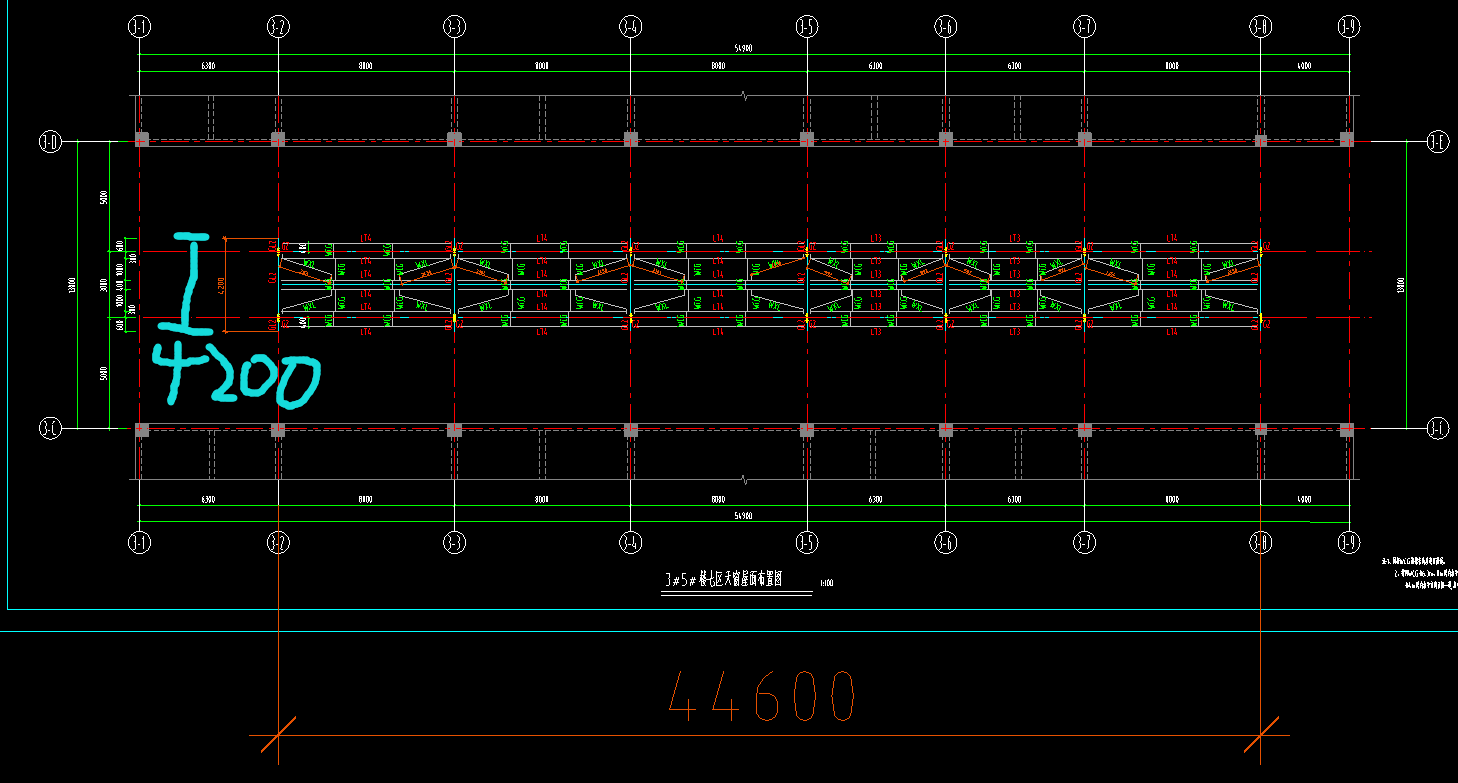1458x783 pixels.
Task: Click top dimension between bubbles 3-2 and 3-3
Action: [366, 66]
